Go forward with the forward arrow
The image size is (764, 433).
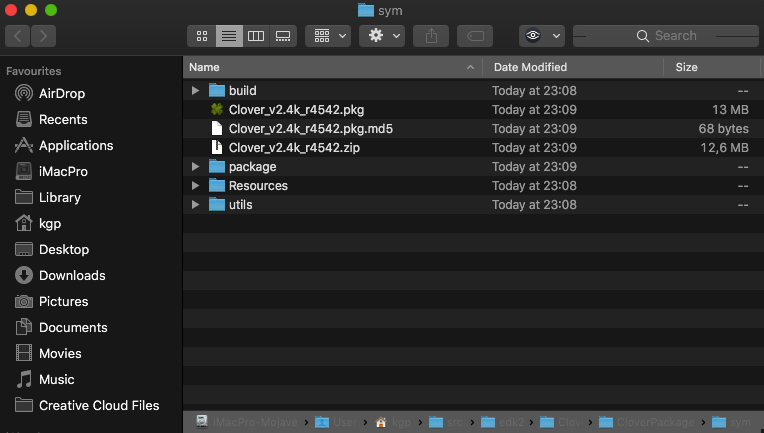click(43, 36)
